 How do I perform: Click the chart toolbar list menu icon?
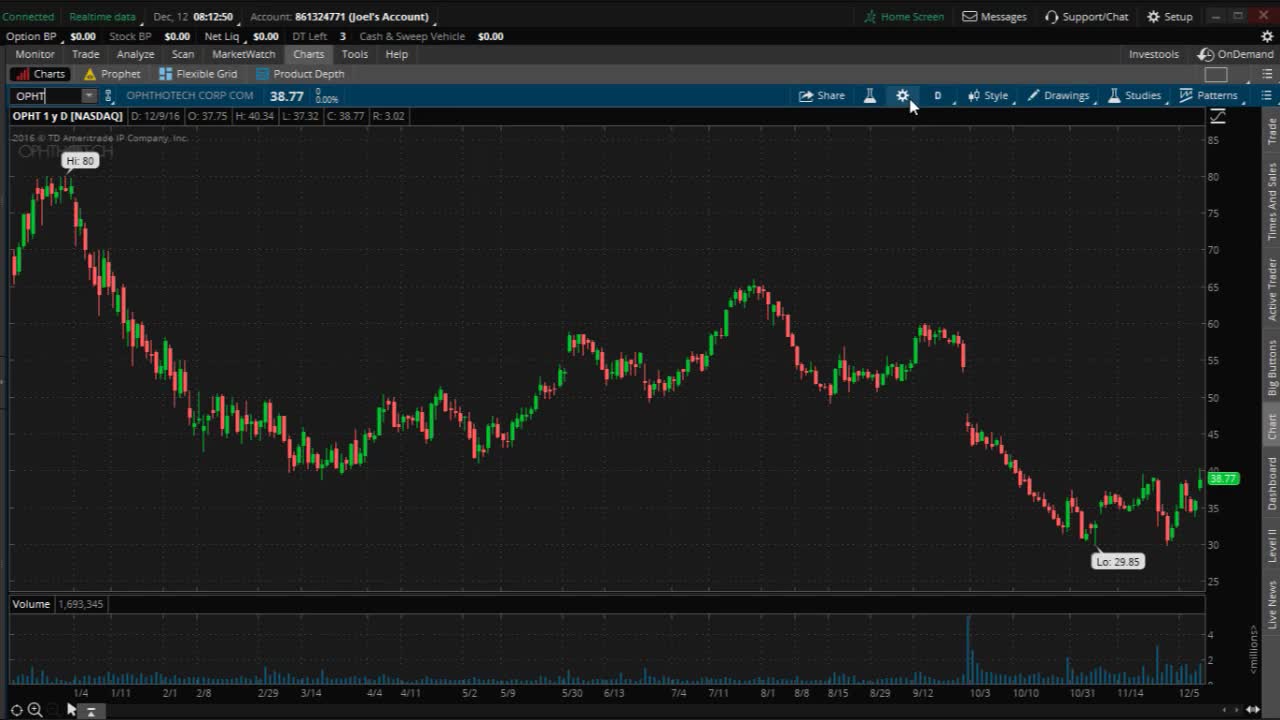(1266, 96)
